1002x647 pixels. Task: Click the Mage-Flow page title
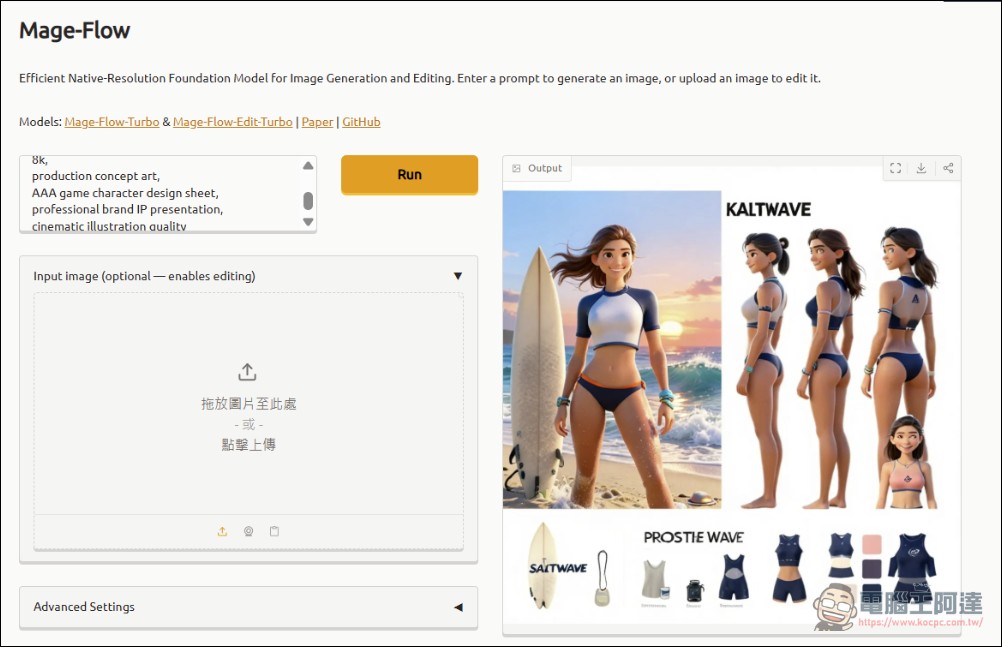coord(75,30)
